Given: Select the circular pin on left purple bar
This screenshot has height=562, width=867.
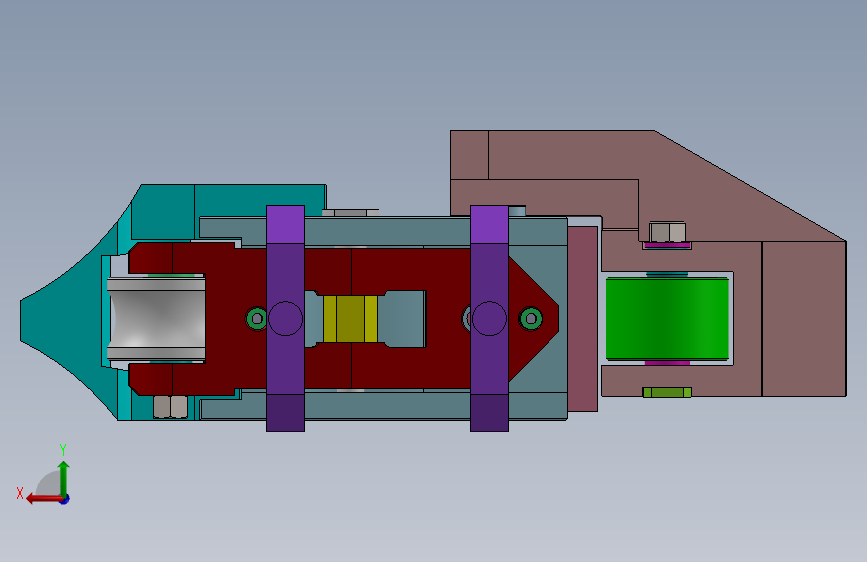Looking at the screenshot, I should tap(285, 319).
